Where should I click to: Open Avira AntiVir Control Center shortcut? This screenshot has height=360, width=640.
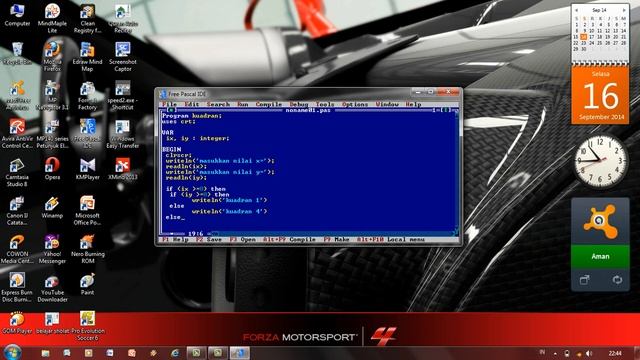(x=17, y=133)
